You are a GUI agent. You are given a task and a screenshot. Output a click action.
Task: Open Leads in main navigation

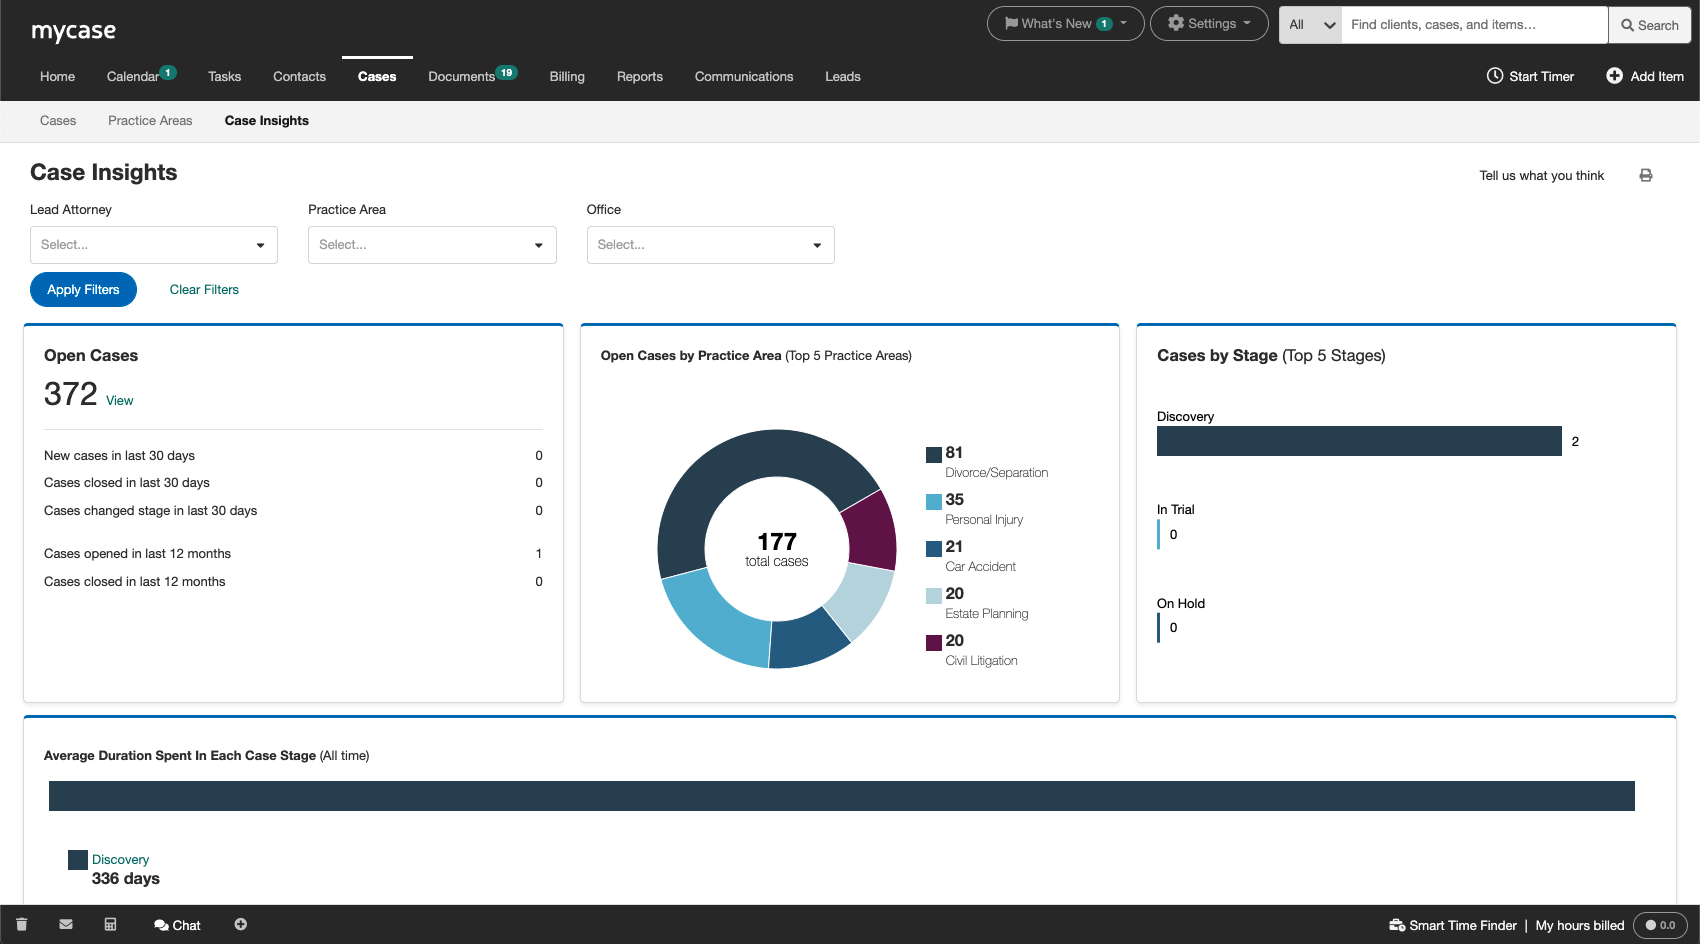pyautogui.click(x=843, y=77)
